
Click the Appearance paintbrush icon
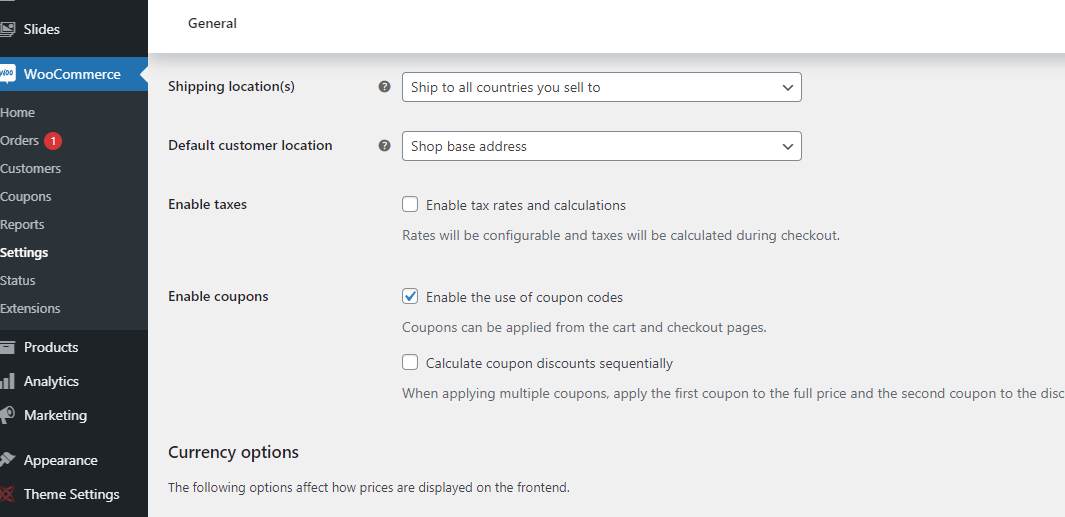(7, 460)
